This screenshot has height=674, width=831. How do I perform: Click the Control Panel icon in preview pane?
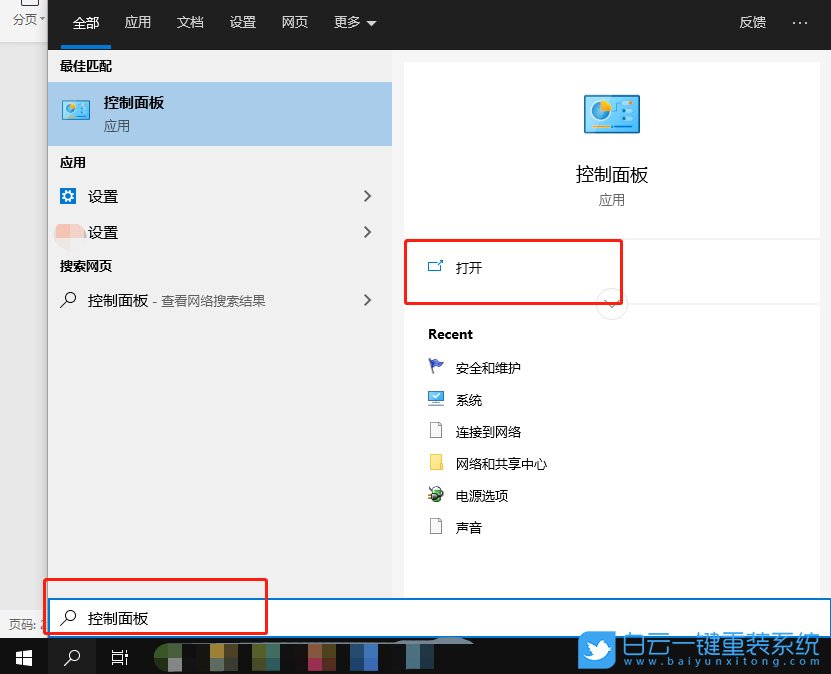pos(611,113)
